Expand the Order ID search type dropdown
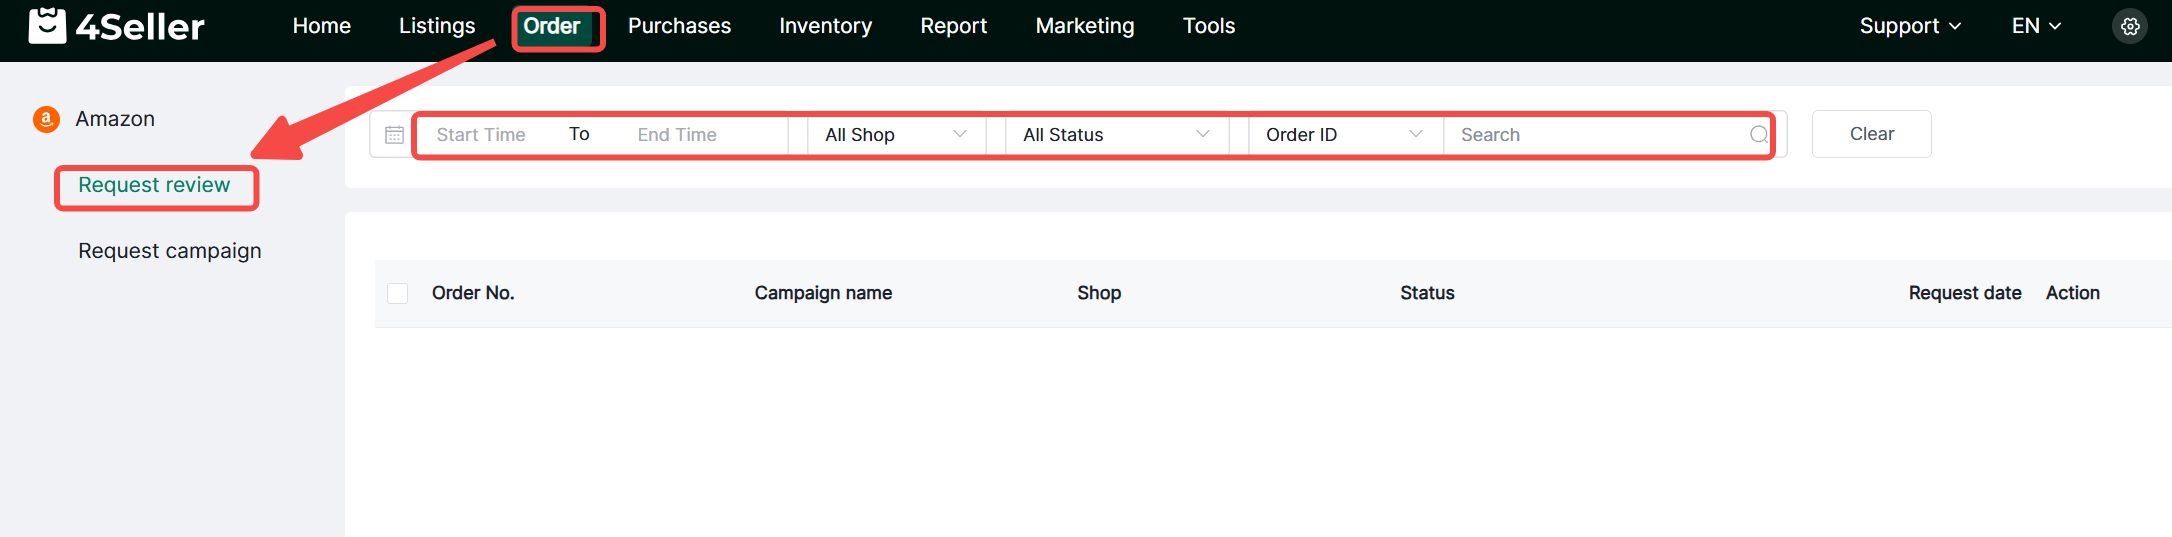 coord(1343,135)
